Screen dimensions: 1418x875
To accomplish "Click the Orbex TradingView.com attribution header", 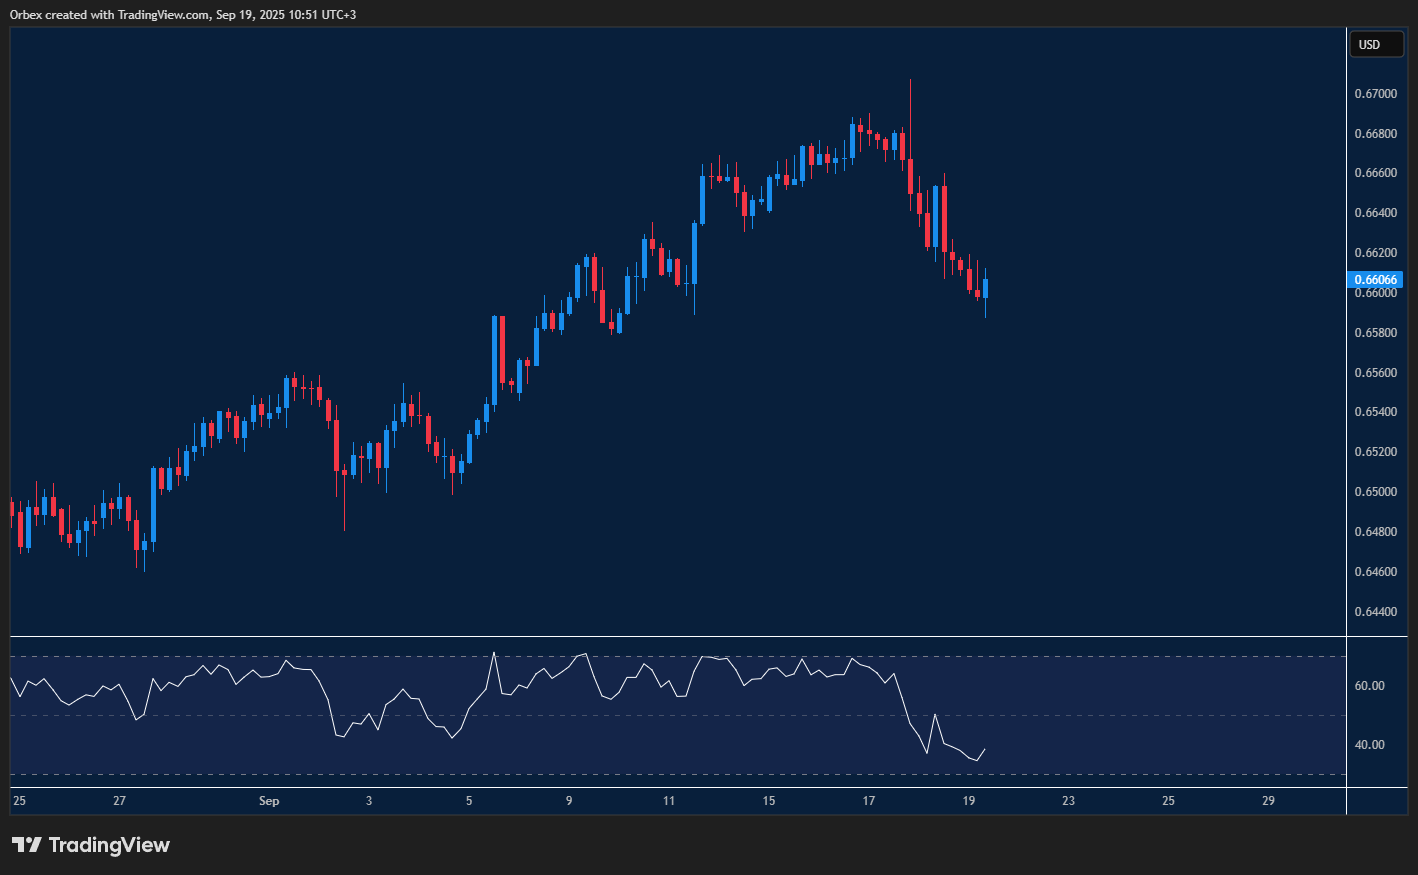I will pos(183,14).
